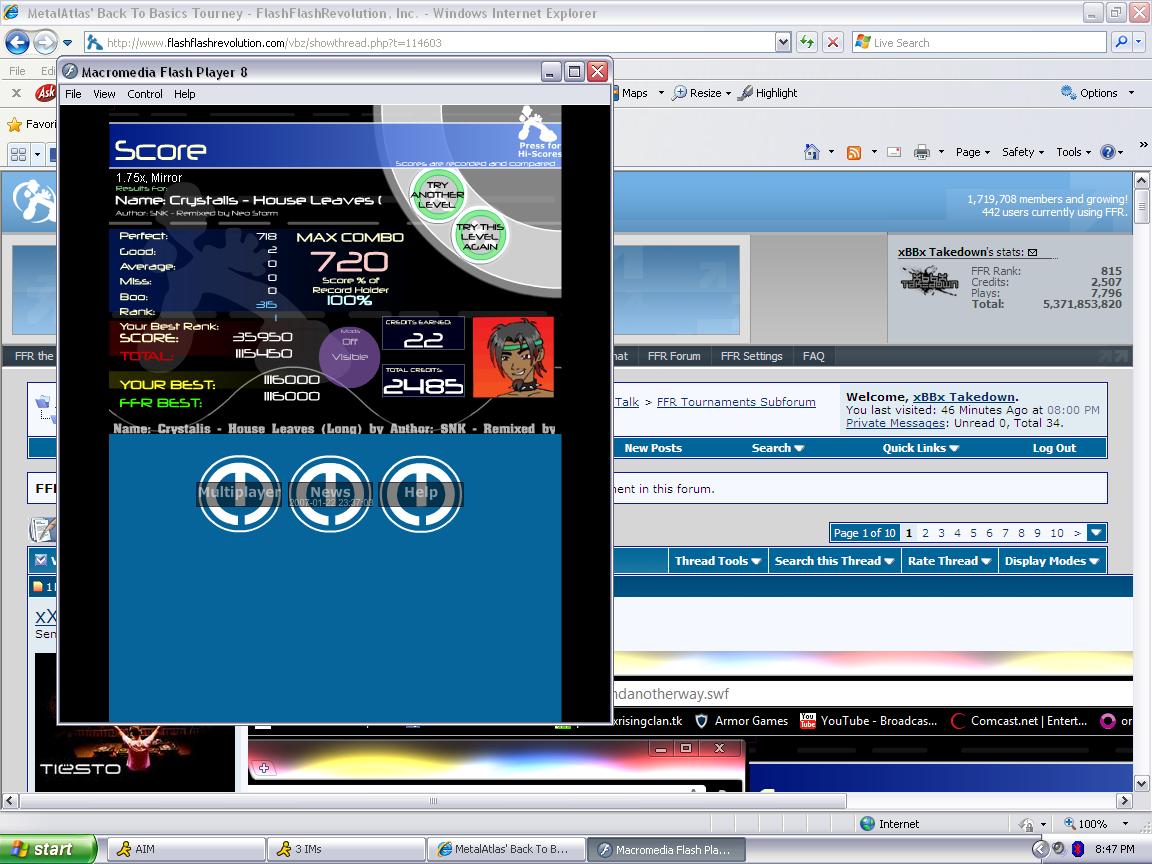
Task: Click the Ask toolbar logo icon
Action: 46,93
